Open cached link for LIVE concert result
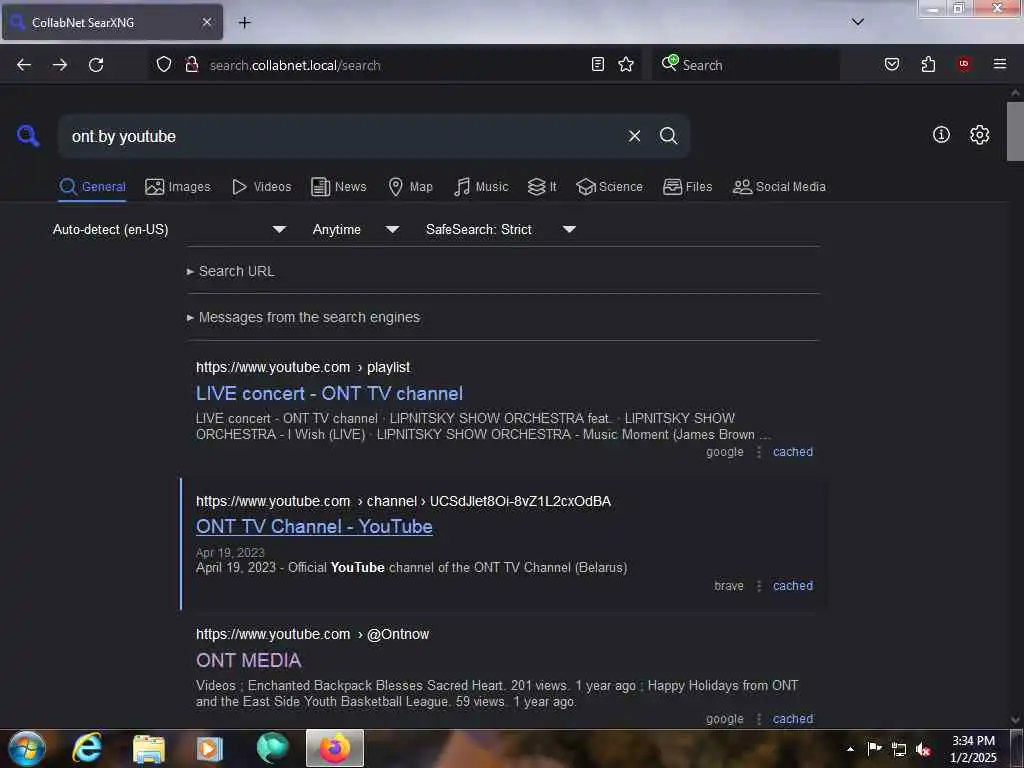This screenshot has width=1024, height=768. pos(793,452)
